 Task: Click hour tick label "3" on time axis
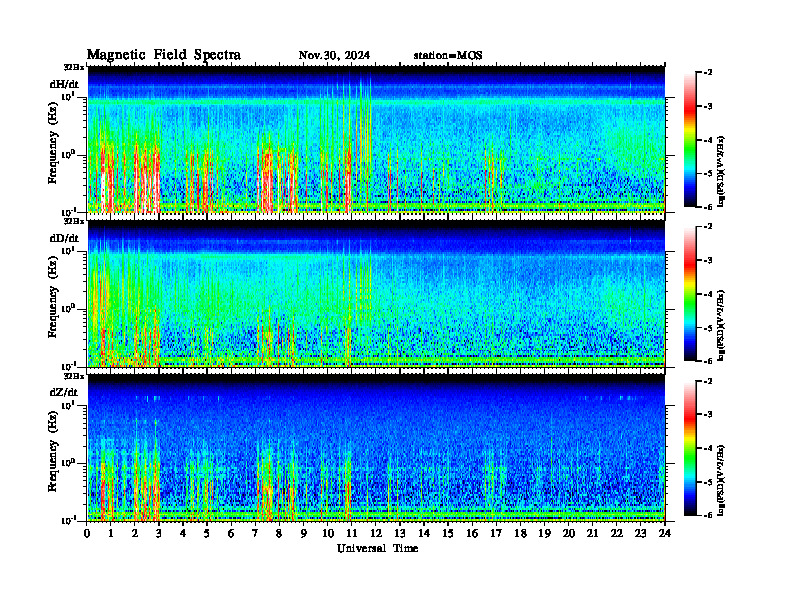click(159, 534)
